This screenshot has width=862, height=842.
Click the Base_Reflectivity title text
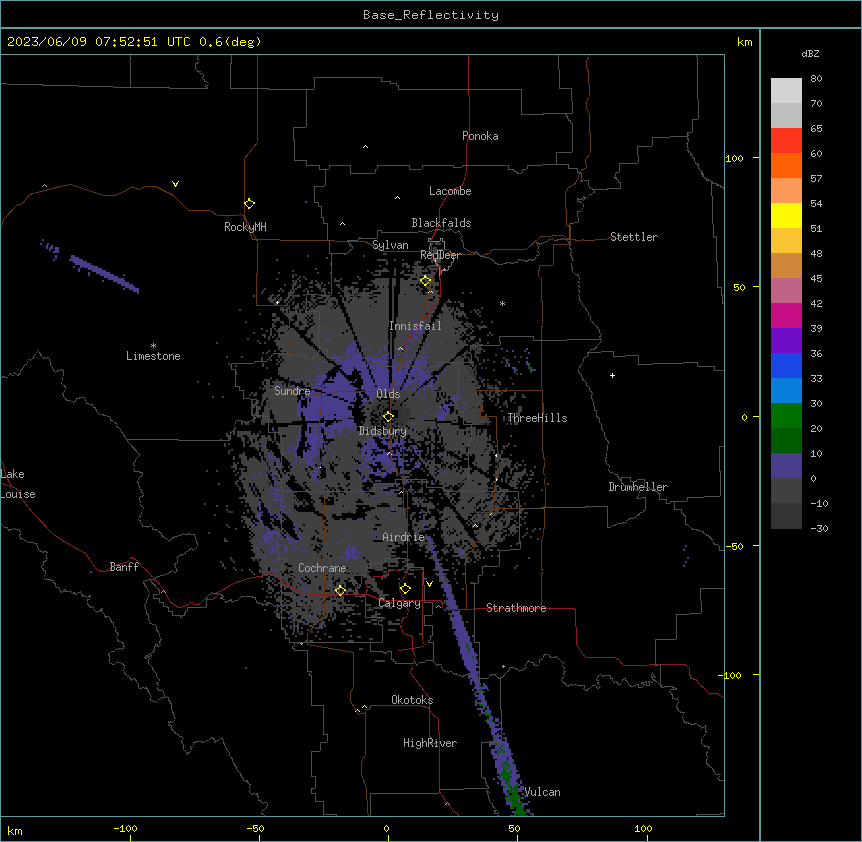tap(431, 15)
